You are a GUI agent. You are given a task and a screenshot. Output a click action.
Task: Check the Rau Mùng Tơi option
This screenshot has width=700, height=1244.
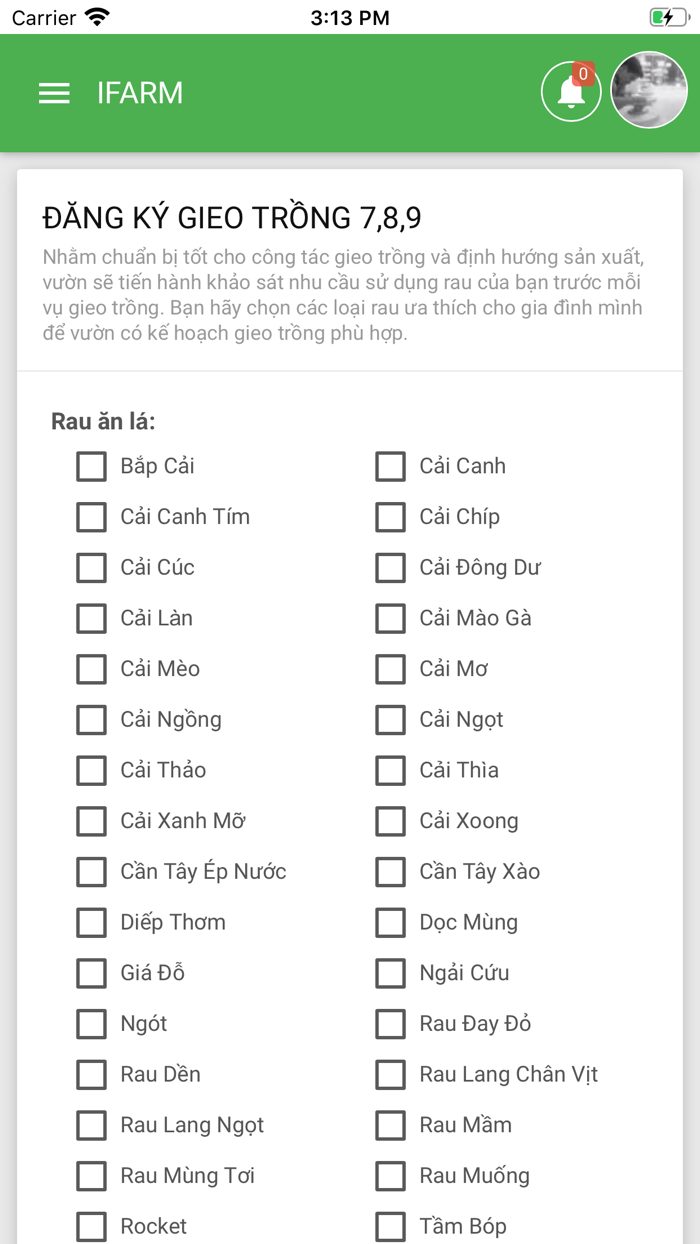(92, 1176)
